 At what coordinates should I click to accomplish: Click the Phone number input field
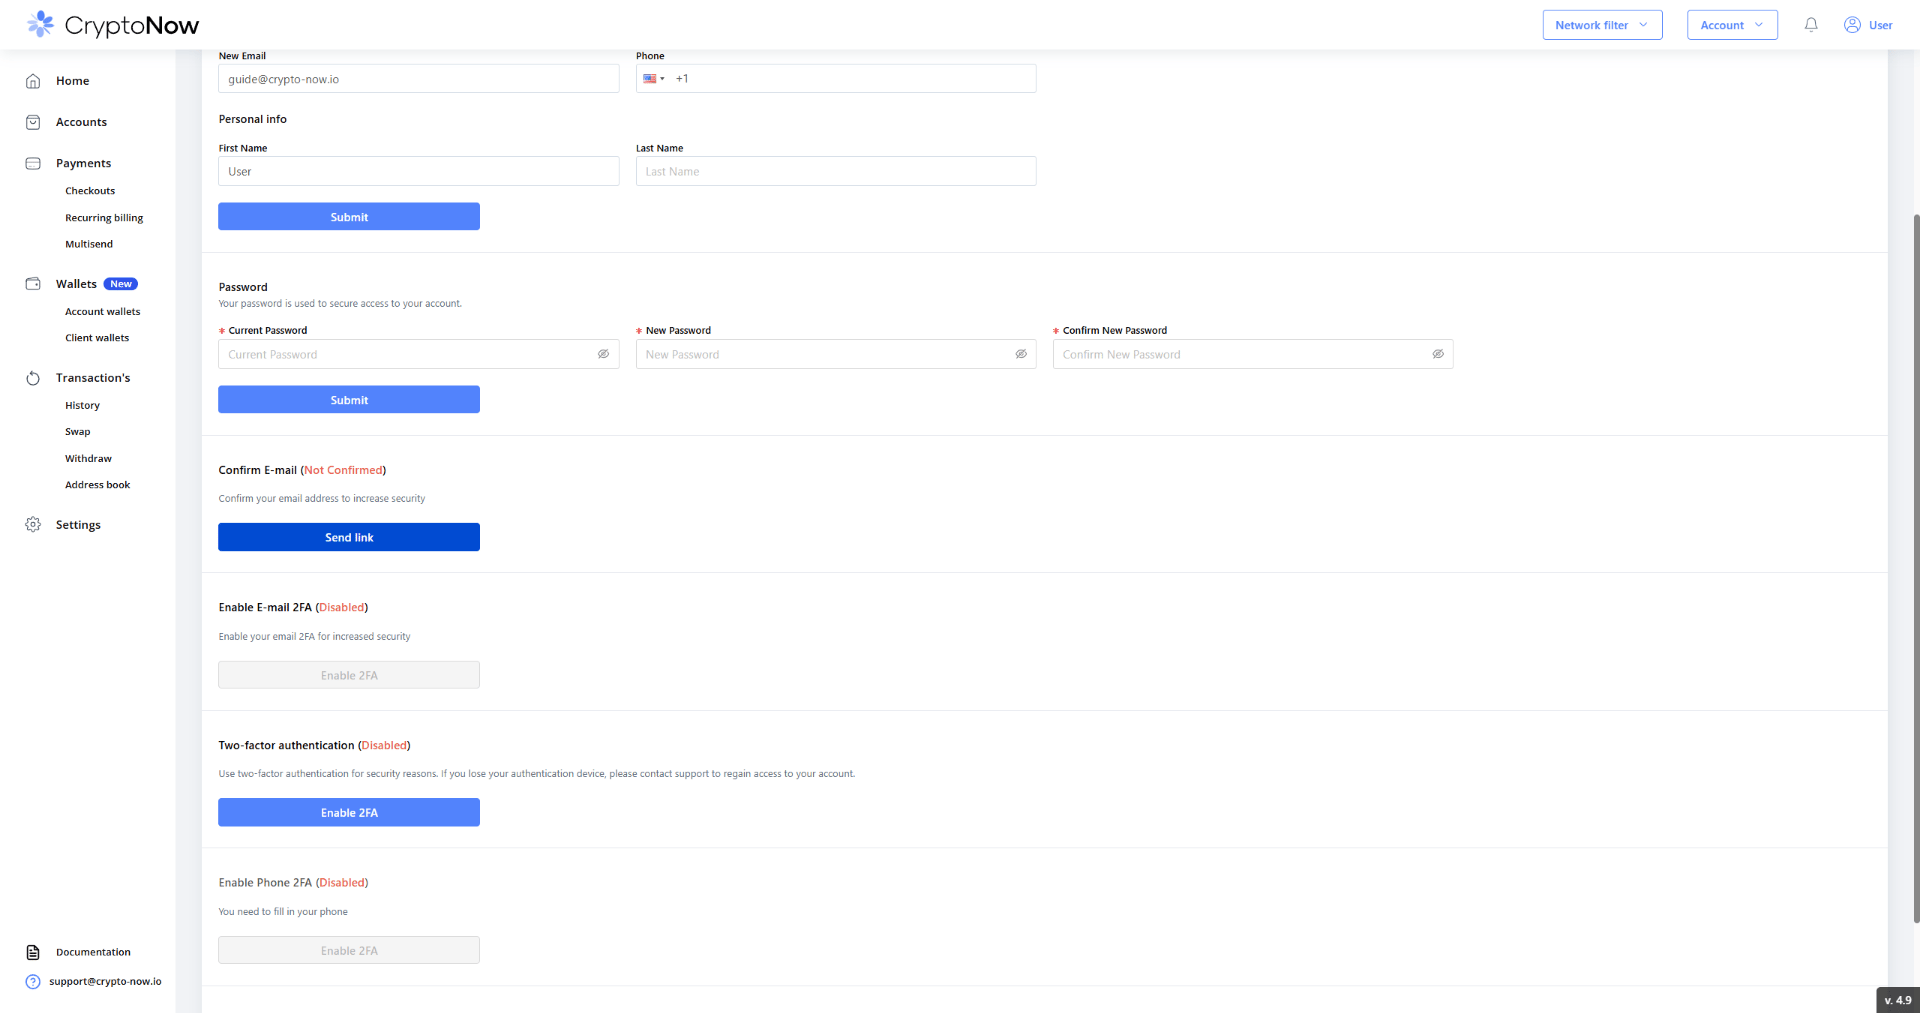point(836,79)
